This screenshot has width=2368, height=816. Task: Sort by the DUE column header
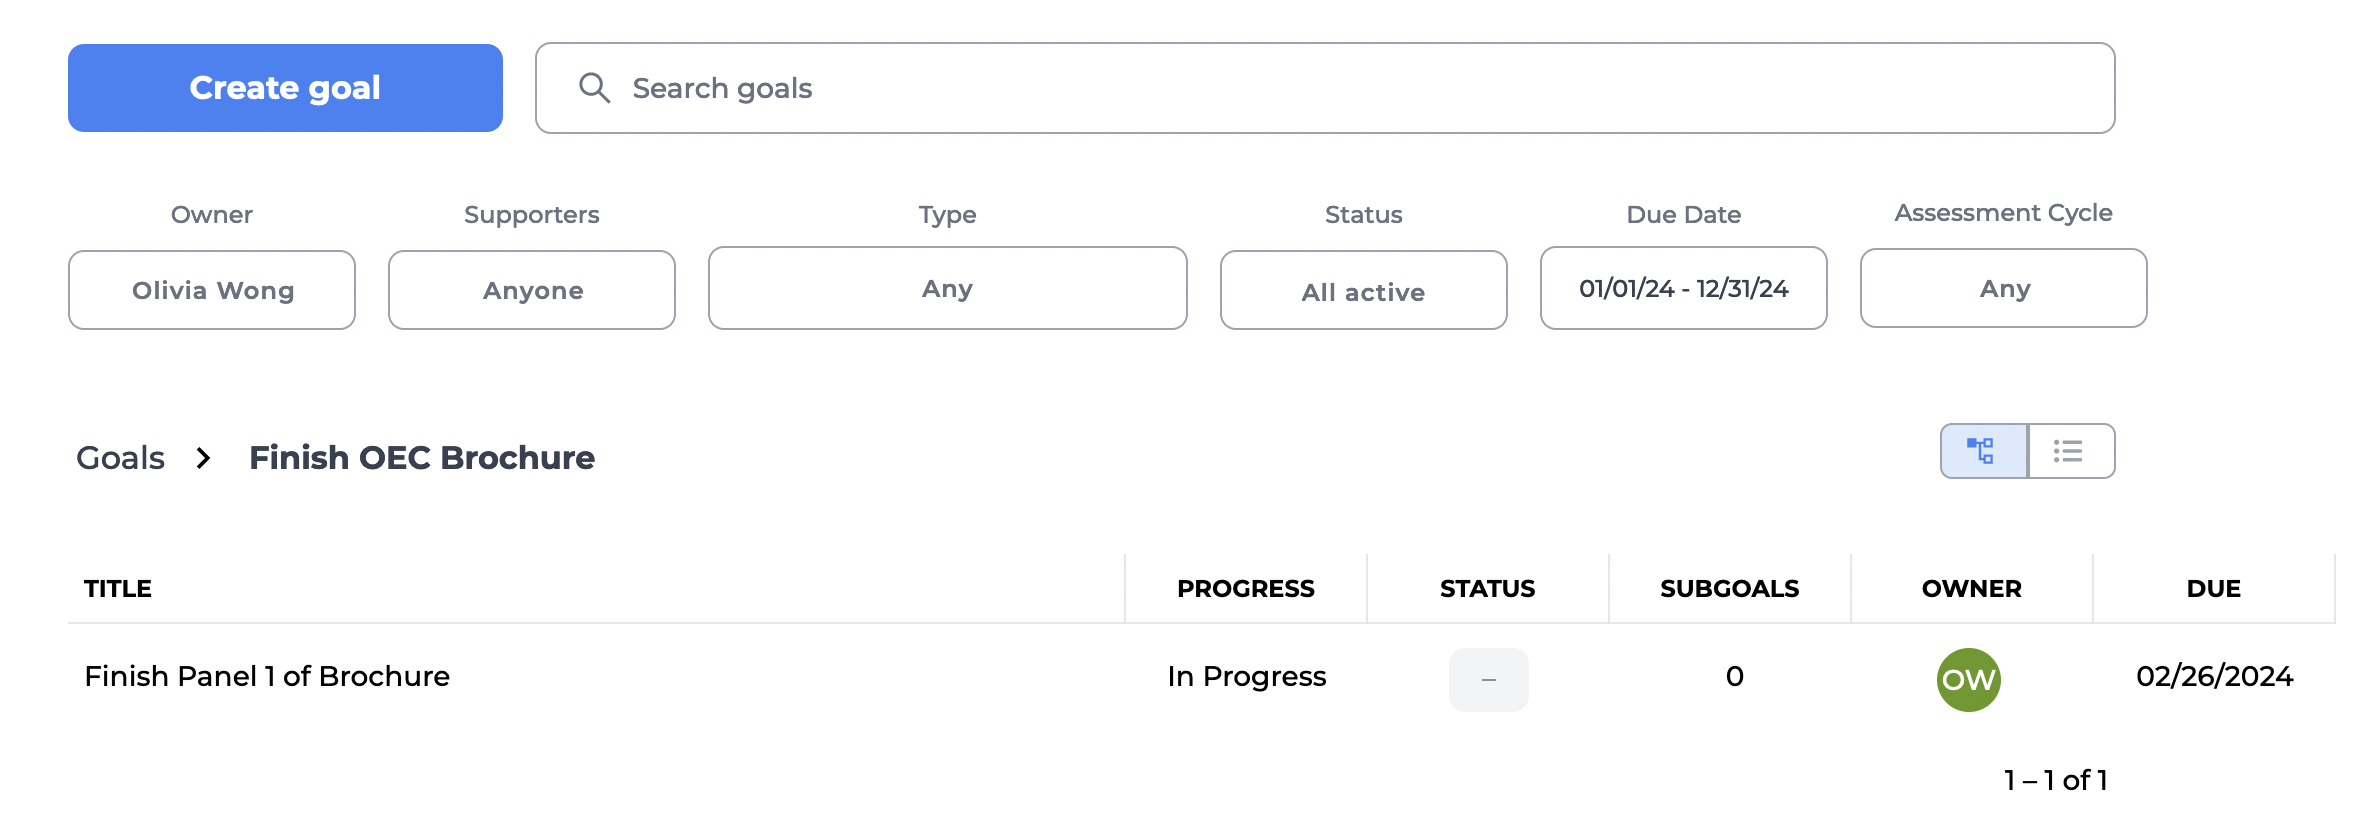[x=2213, y=589]
